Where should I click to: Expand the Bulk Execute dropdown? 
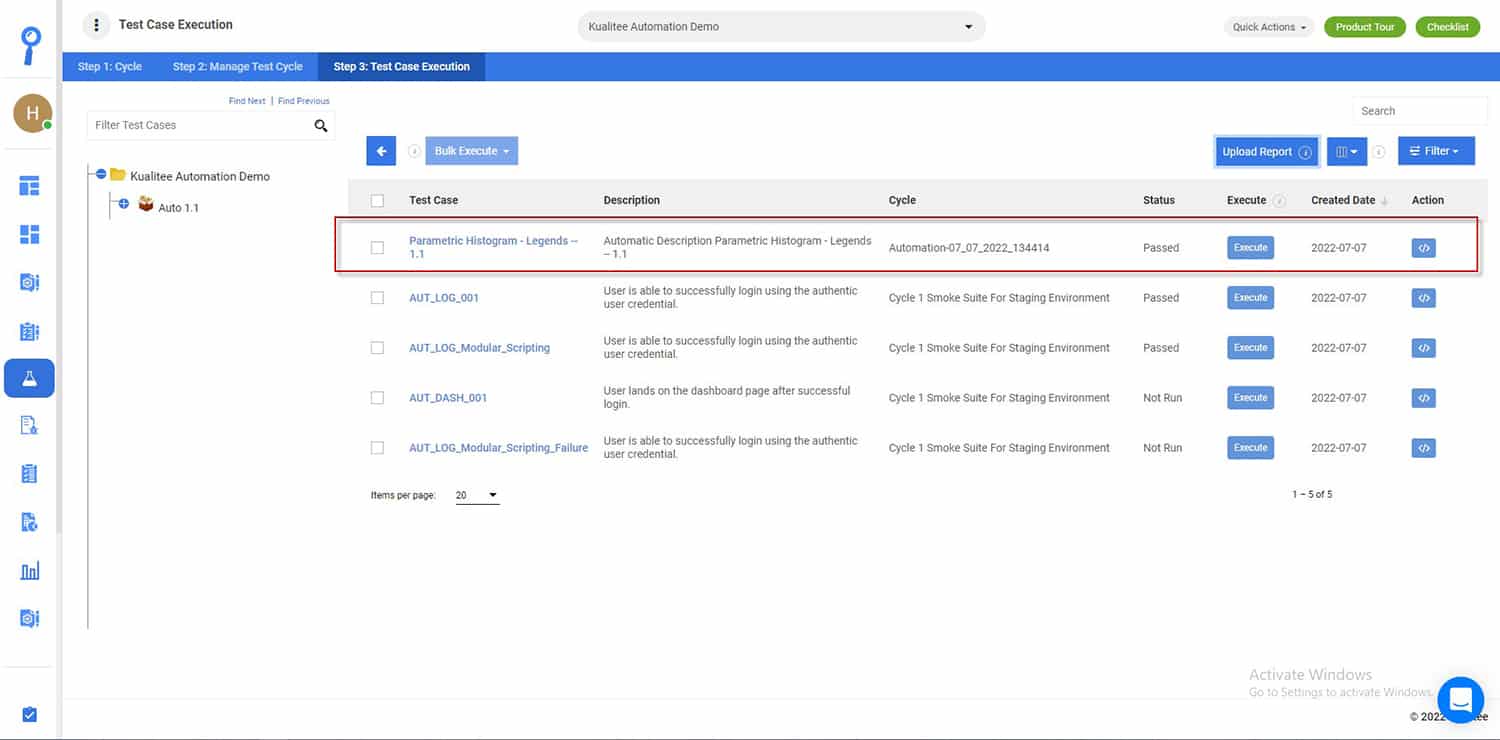coord(472,151)
